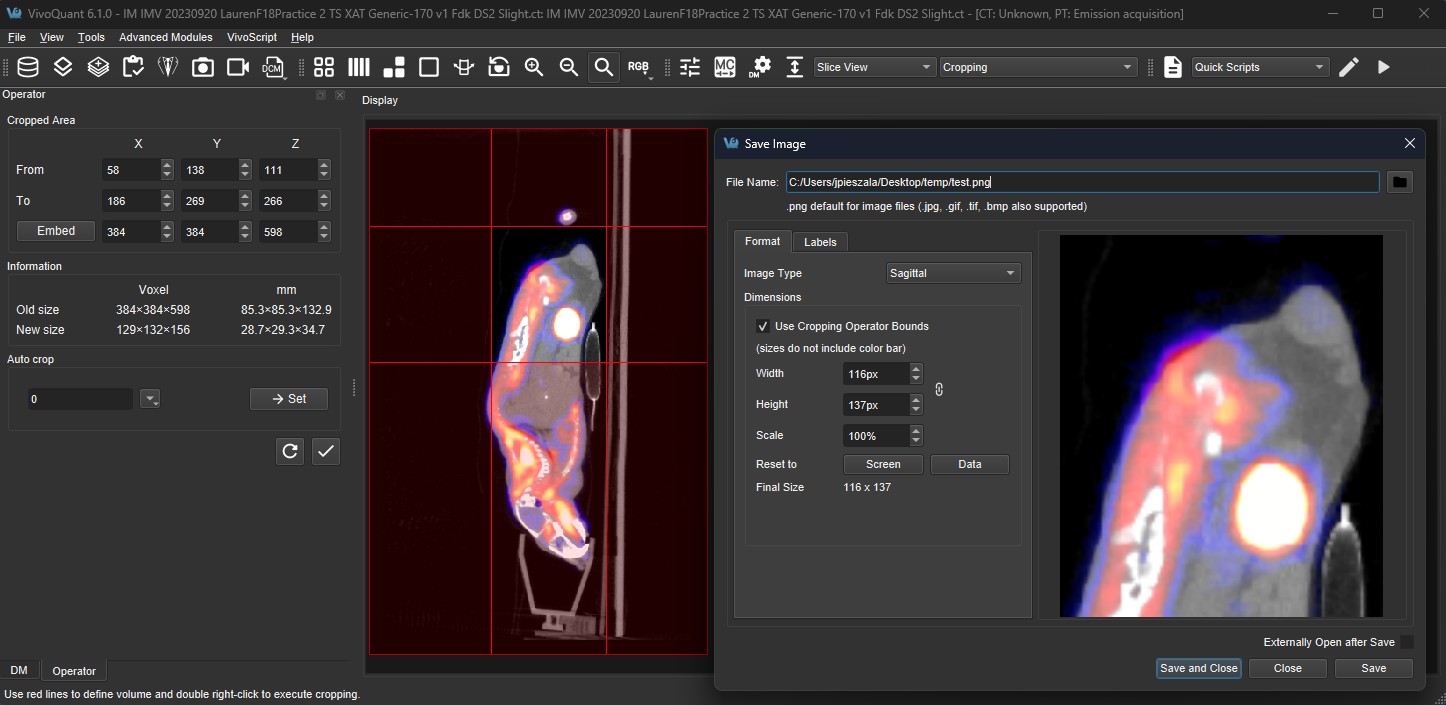Click the camera screenshot capture icon
This screenshot has height=705, width=1446.
tap(203, 67)
